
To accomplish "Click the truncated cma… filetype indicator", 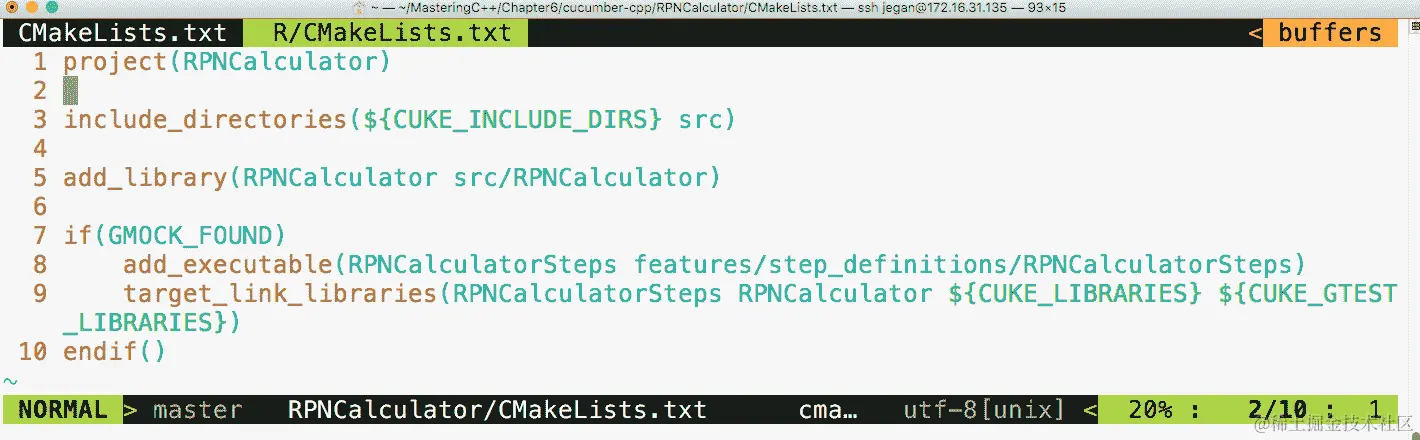I will 828,409.
